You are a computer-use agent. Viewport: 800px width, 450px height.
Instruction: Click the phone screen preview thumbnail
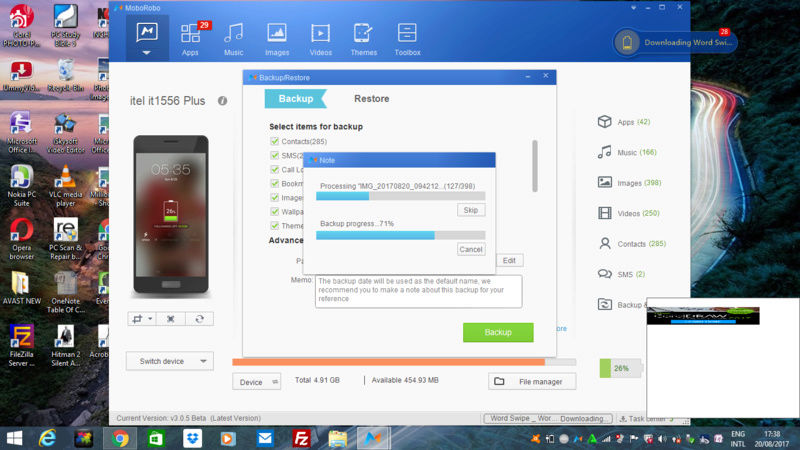(x=171, y=214)
